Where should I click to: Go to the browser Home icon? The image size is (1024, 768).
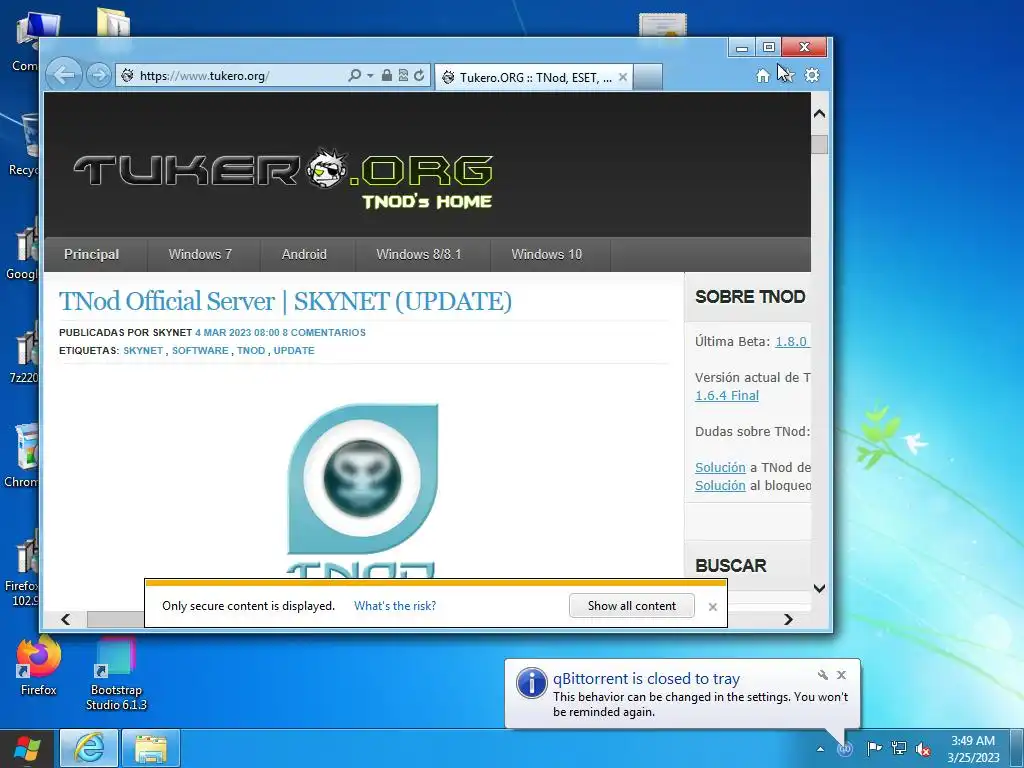coord(762,76)
